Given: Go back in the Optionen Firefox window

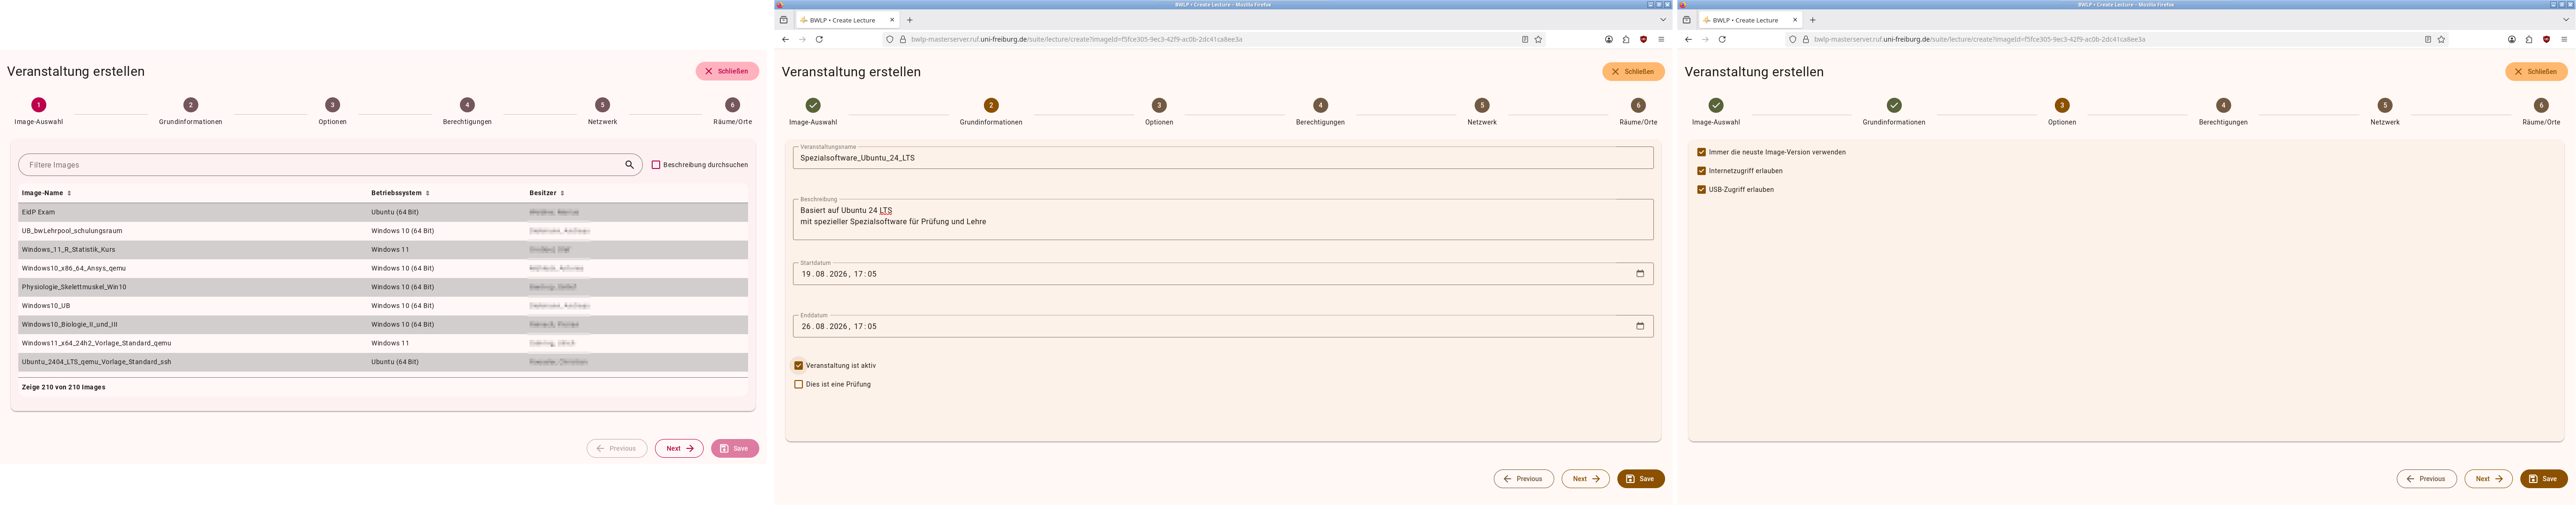Looking at the screenshot, I should pyautogui.click(x=1688, y=39).
